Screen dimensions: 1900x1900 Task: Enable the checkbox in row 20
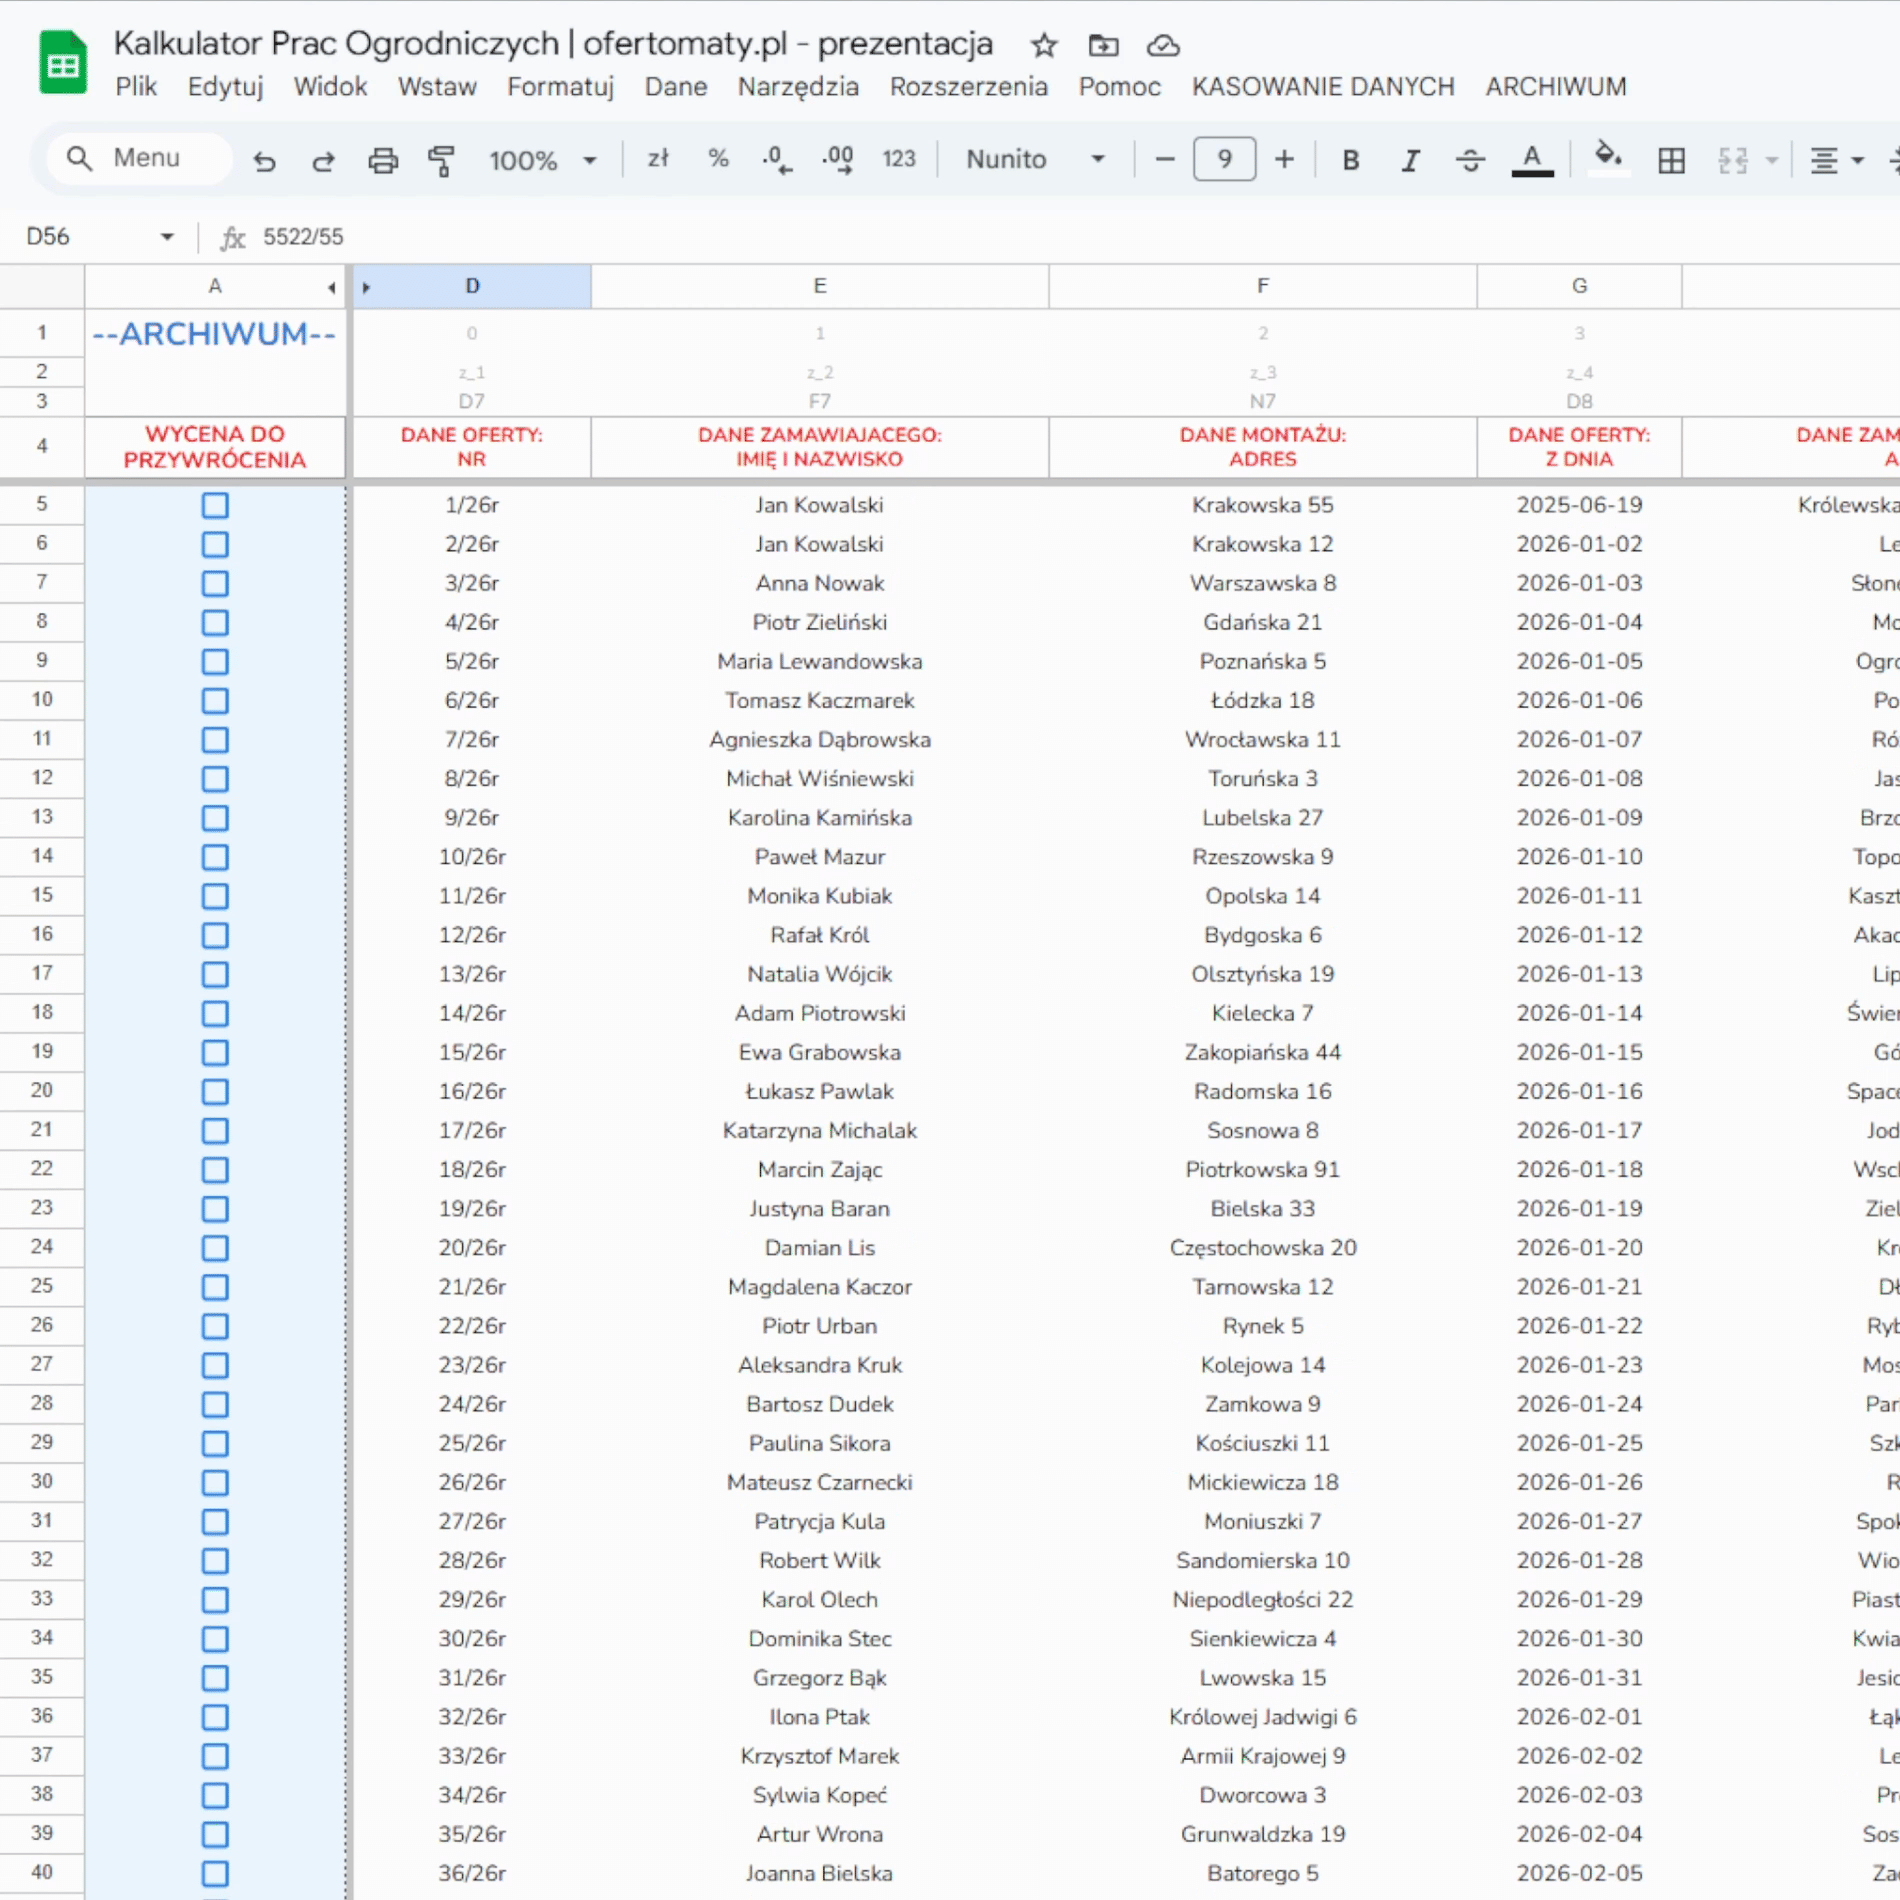tap(215, 1092)
